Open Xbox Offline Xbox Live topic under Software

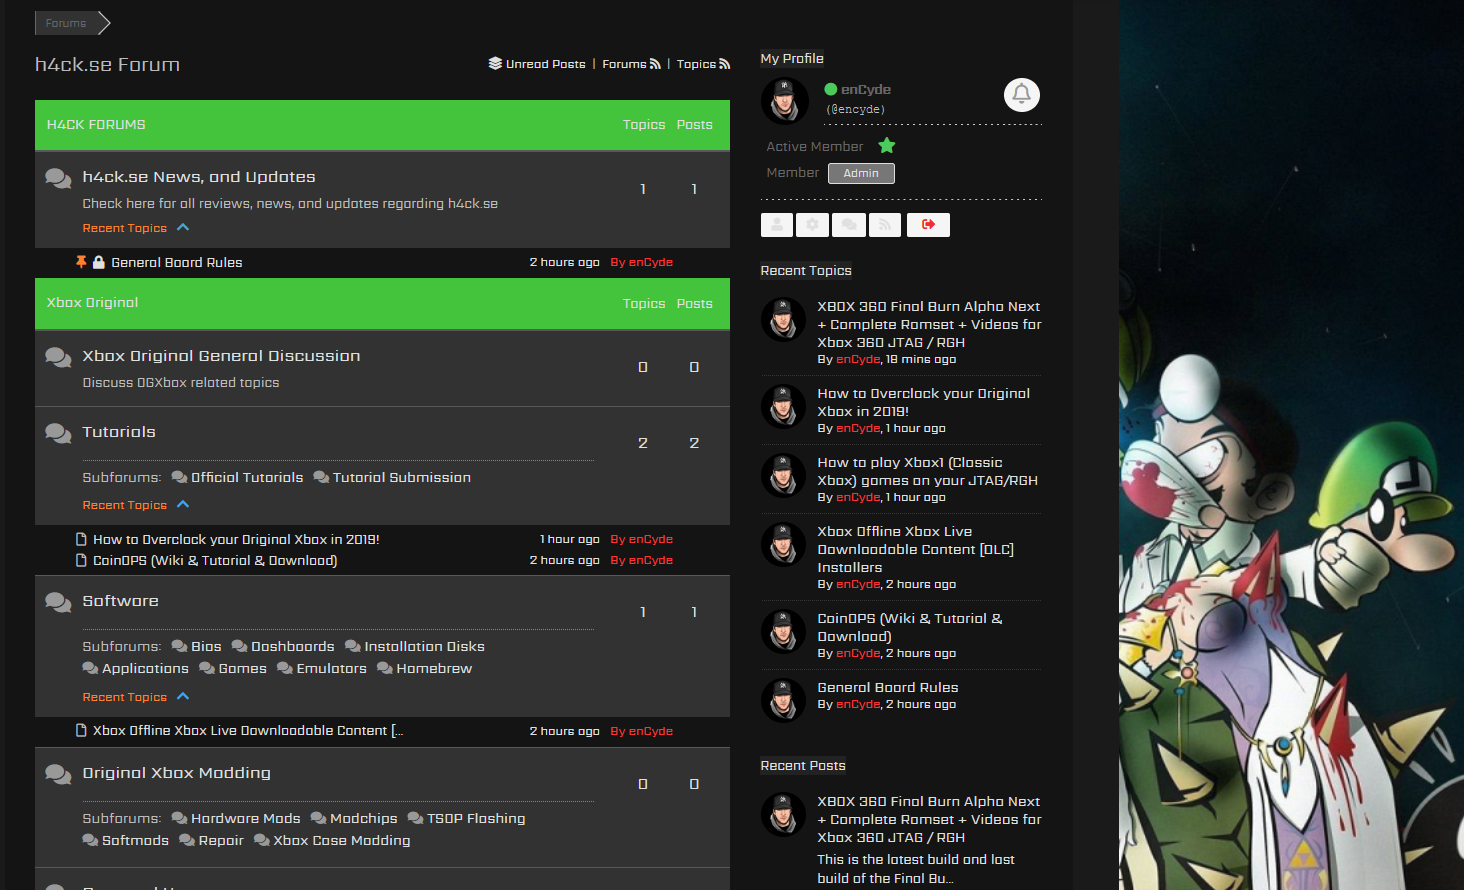pyautogui.click(x=248, y=731)
